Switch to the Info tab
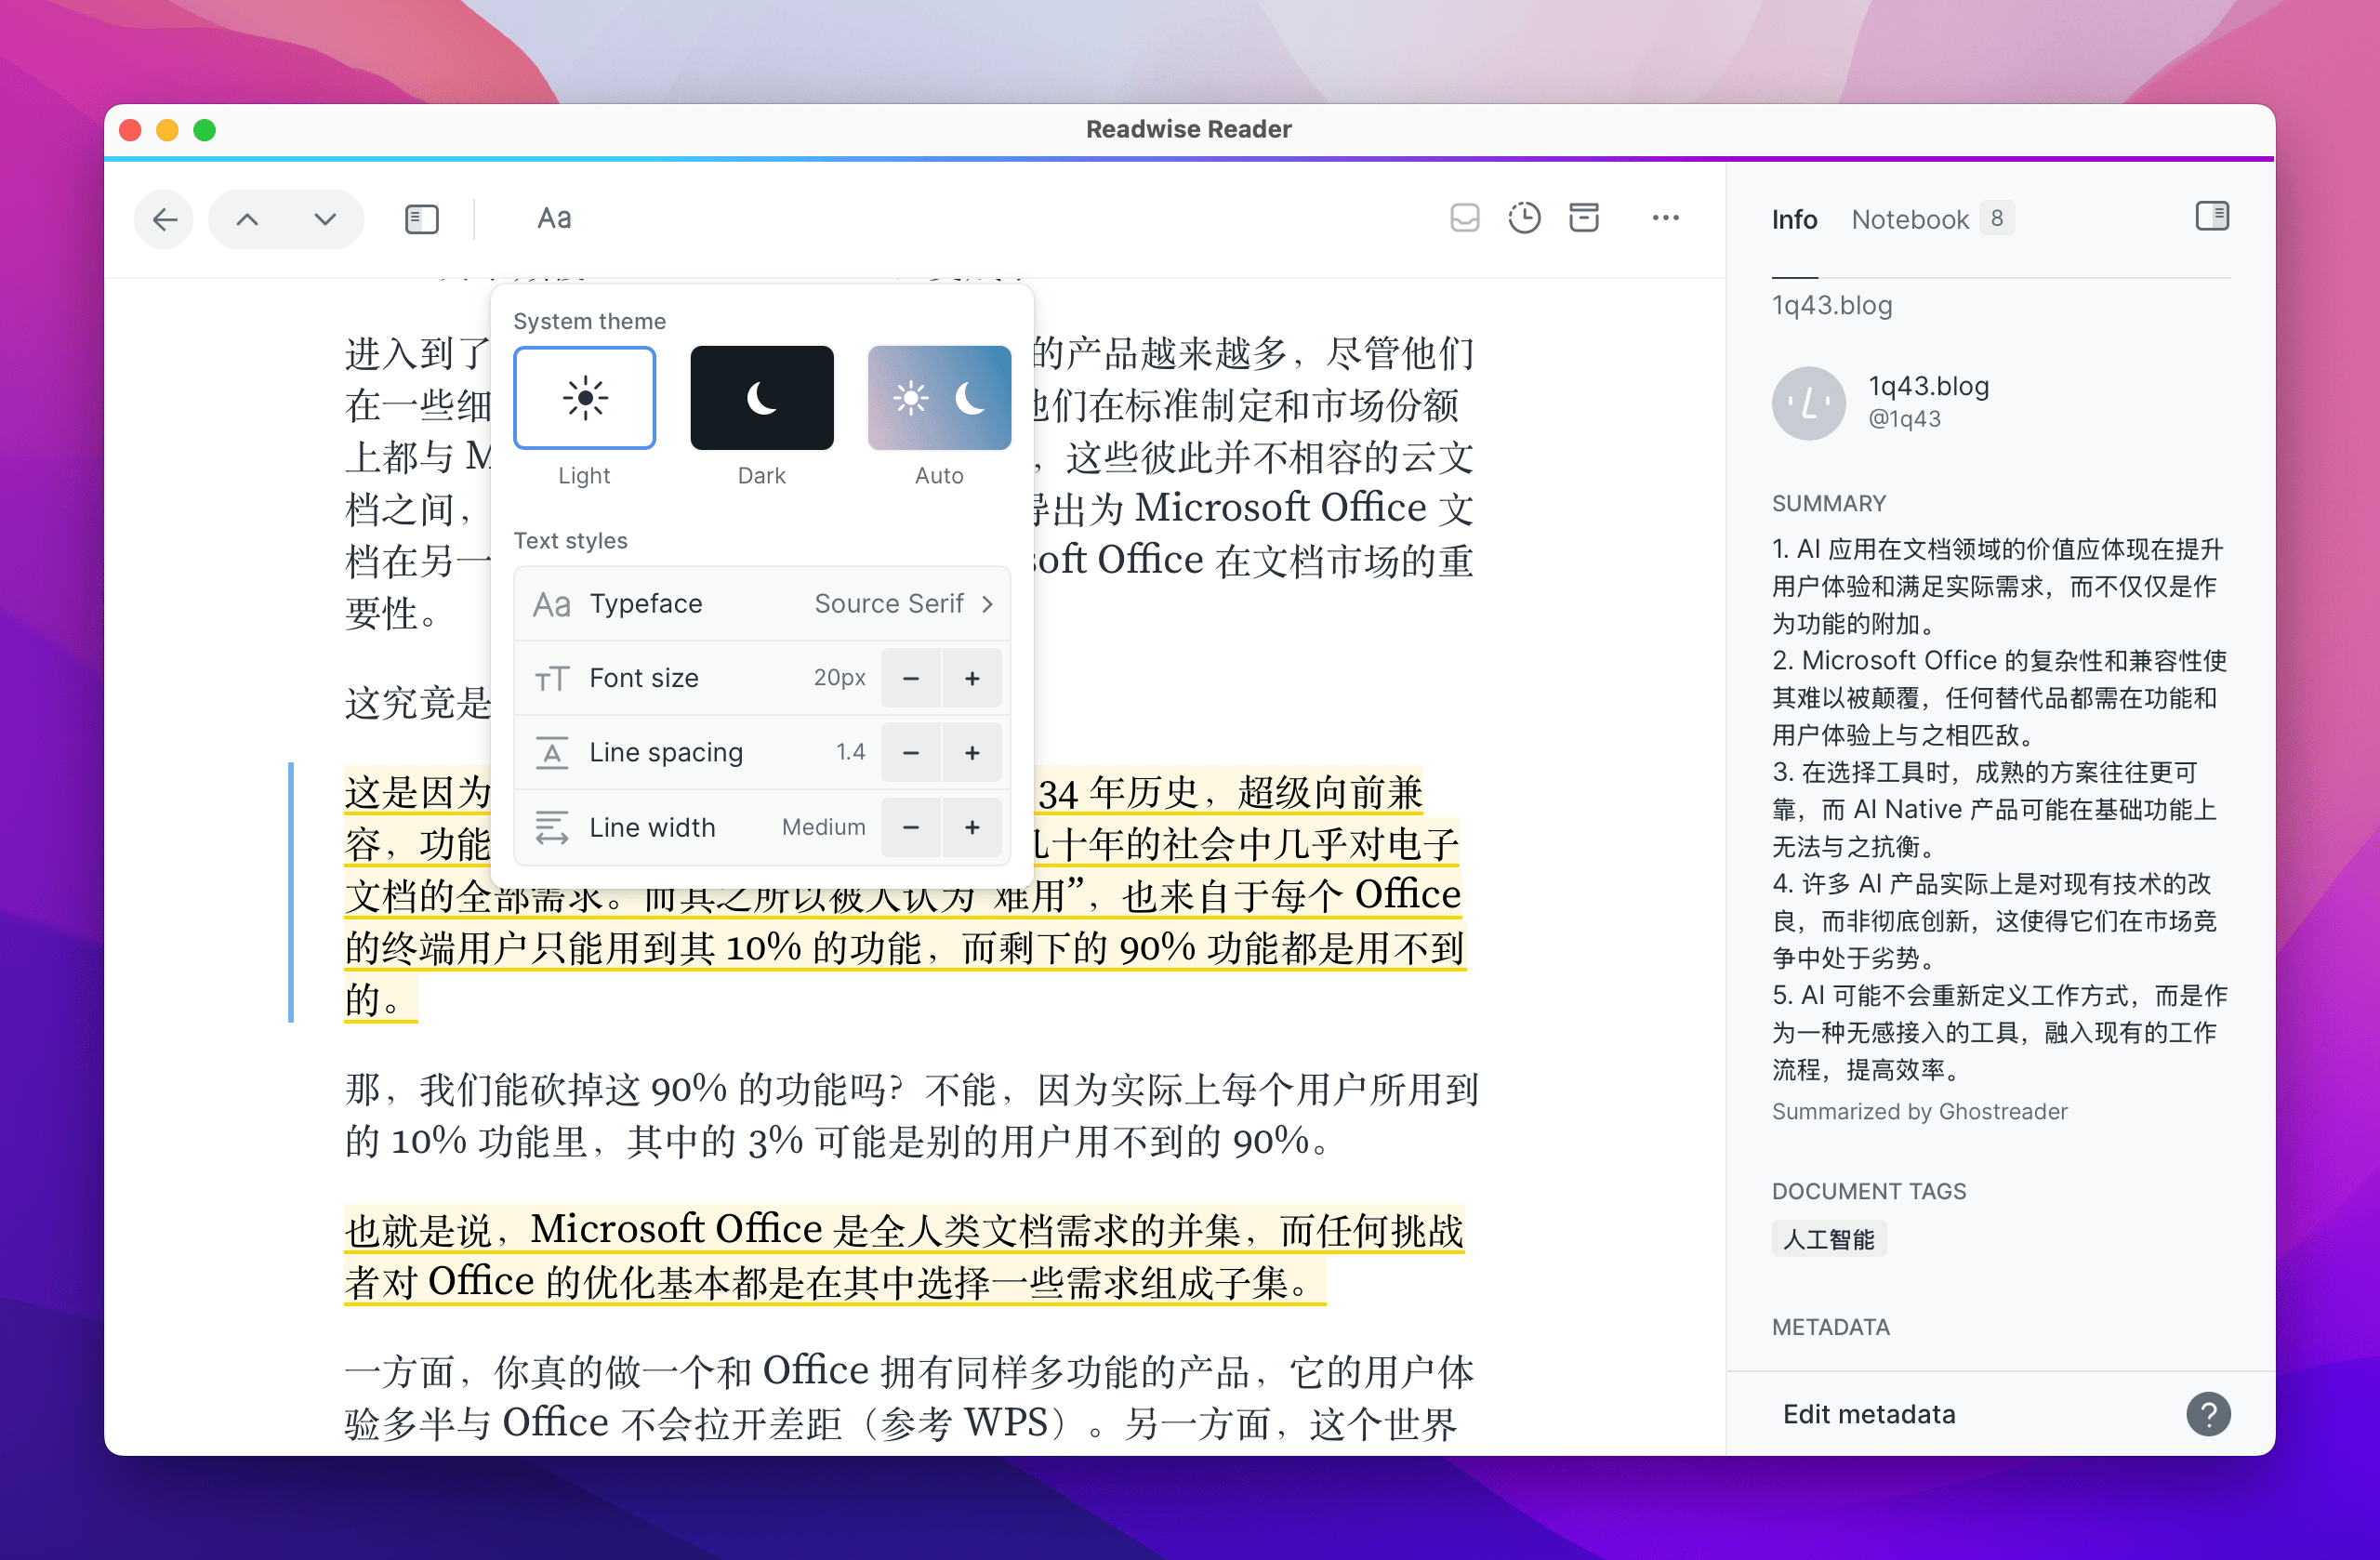 (1794, 219)
